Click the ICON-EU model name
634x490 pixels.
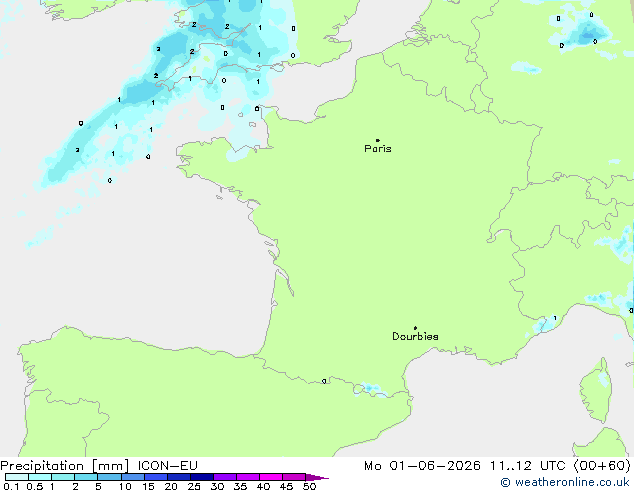click(x=168, y=466)
